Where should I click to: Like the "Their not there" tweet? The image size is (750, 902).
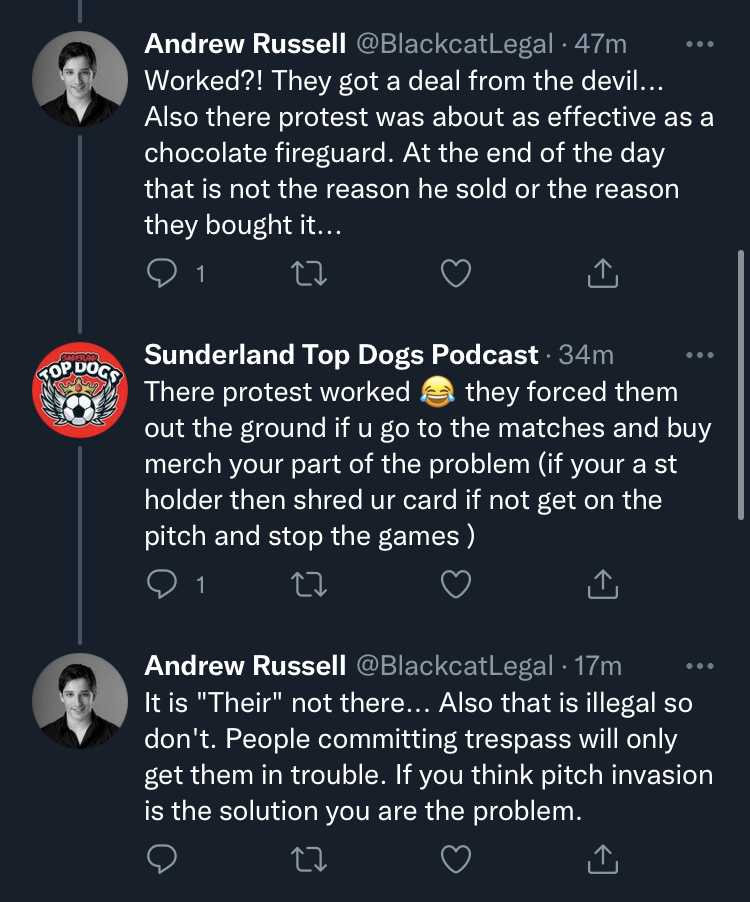pos(456,858)
